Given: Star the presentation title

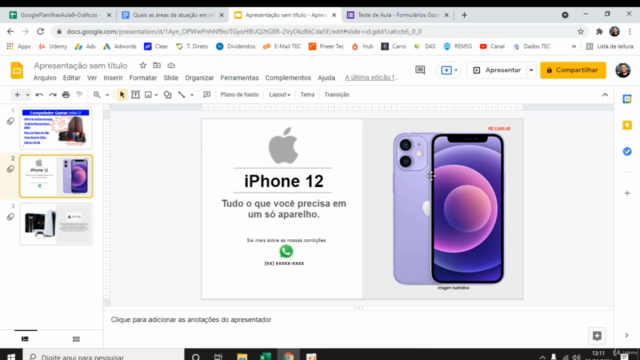Looking at the screenshot, I should click(143, 65).
